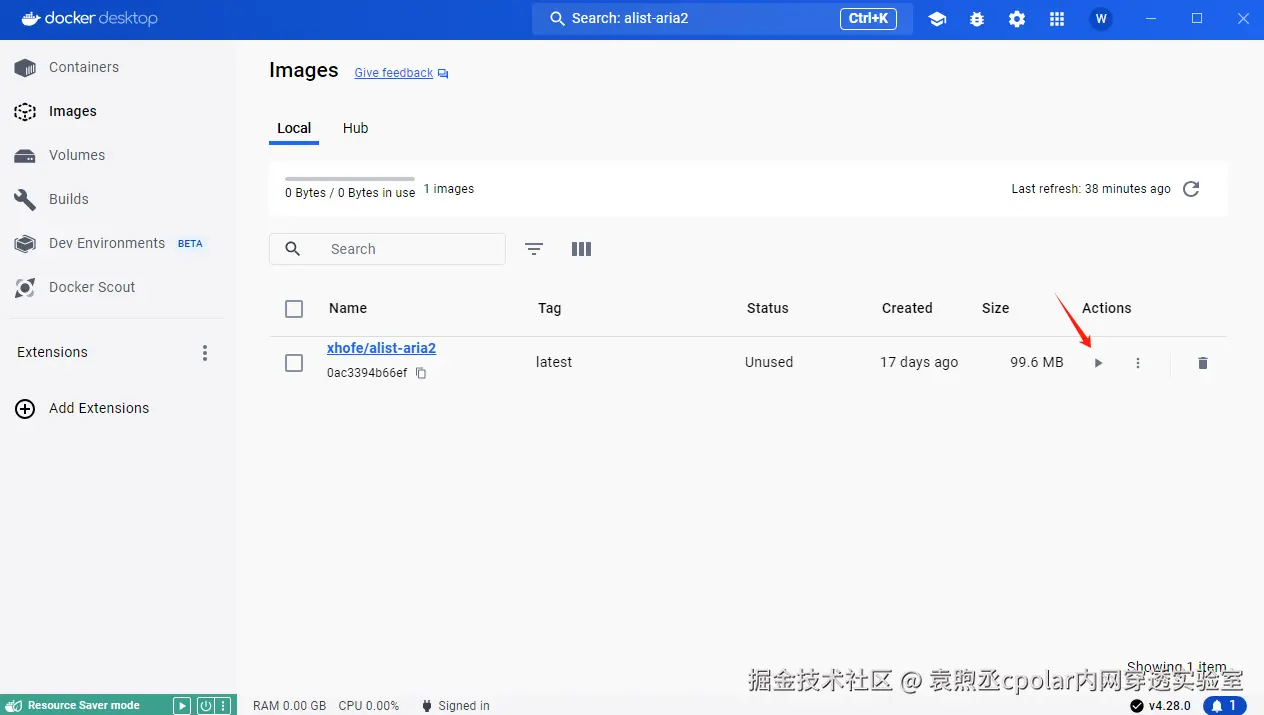Delete the xhofe/alist-aria2 image
1264x715 pixels.
click(x=1203, y=363)
